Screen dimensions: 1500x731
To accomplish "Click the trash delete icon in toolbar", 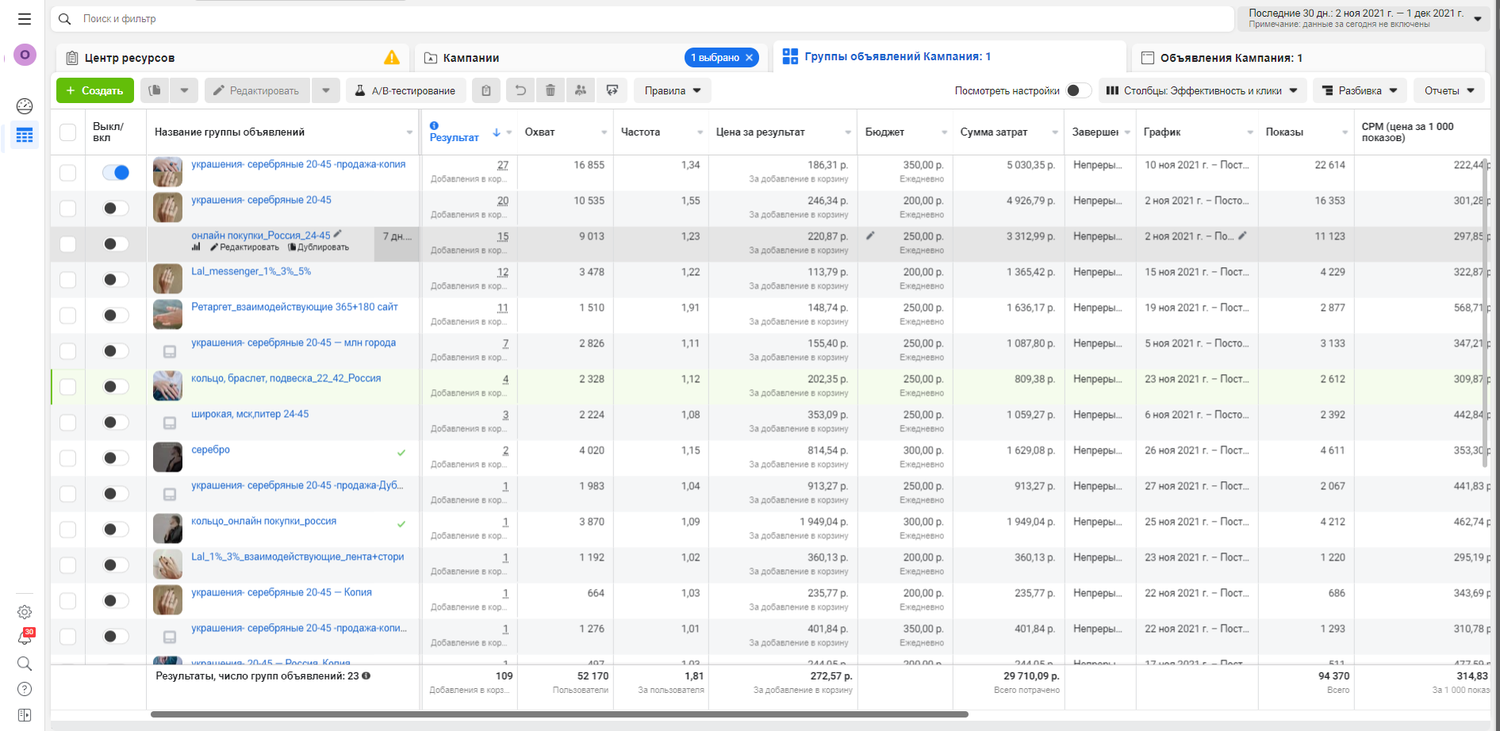I will click(x=550, y=91).
